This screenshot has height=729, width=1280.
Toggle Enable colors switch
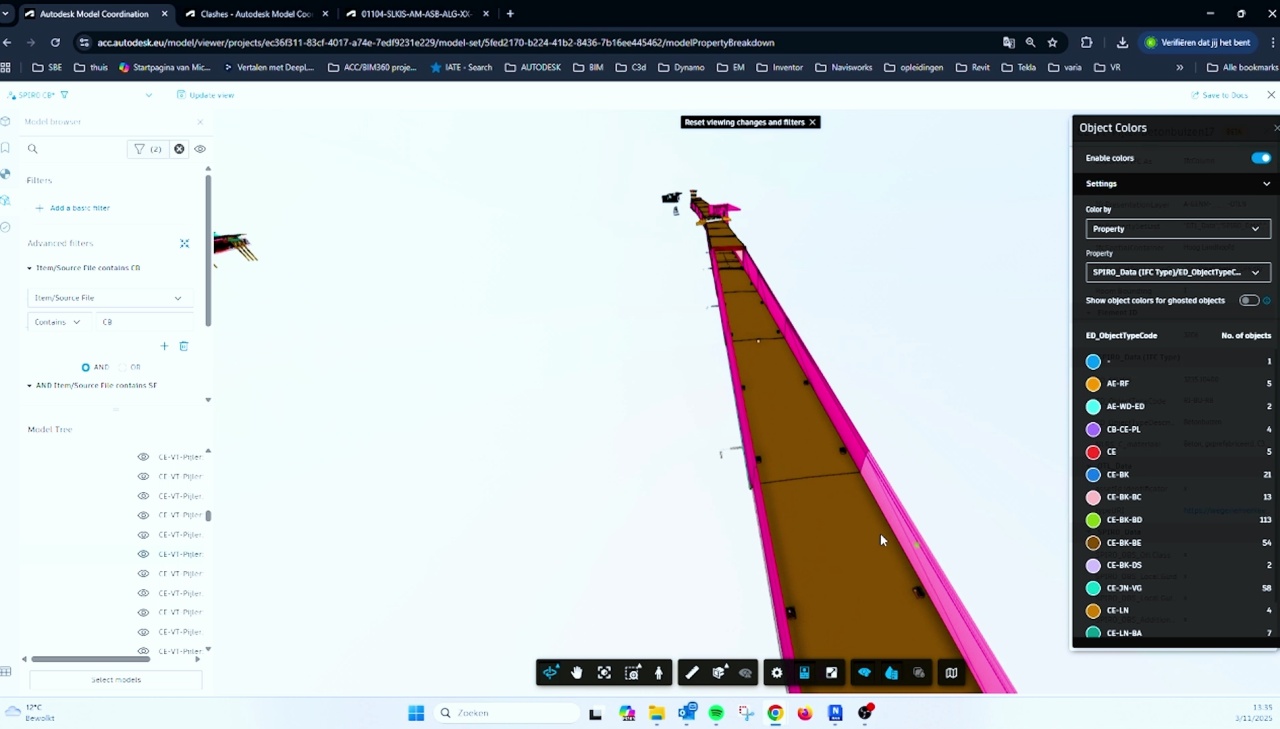1261,158
